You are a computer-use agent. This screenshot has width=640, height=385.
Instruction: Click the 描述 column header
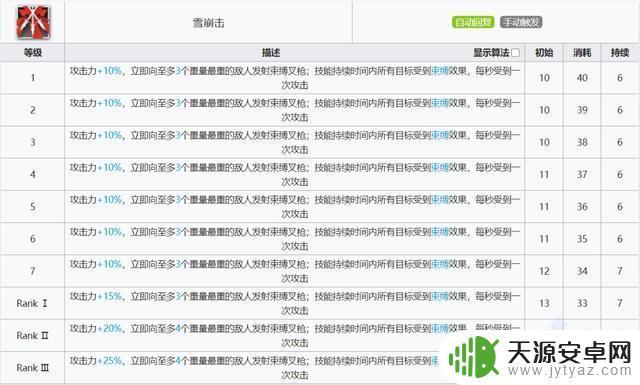271,53
